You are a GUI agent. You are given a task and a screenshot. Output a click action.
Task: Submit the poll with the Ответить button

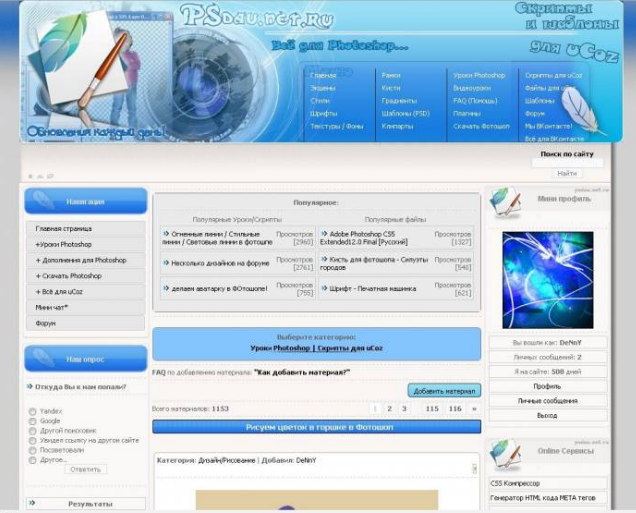click(x=85, y=469)
